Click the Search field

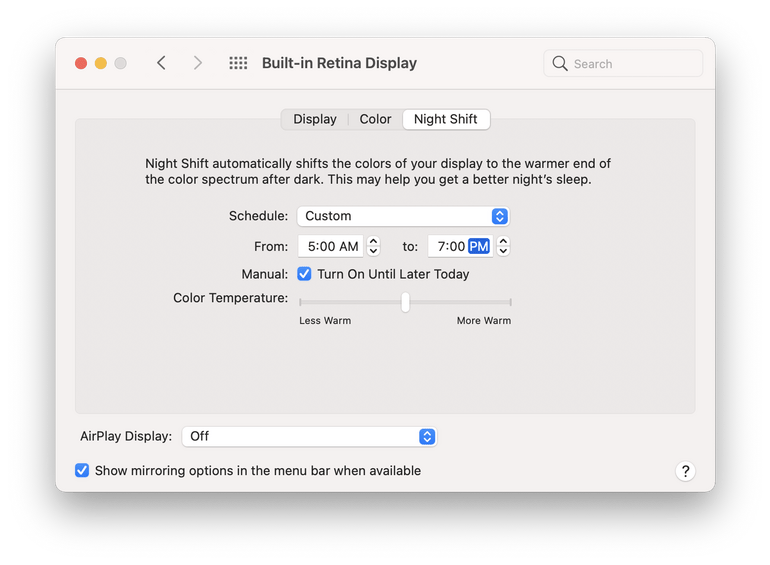[623, 63]
